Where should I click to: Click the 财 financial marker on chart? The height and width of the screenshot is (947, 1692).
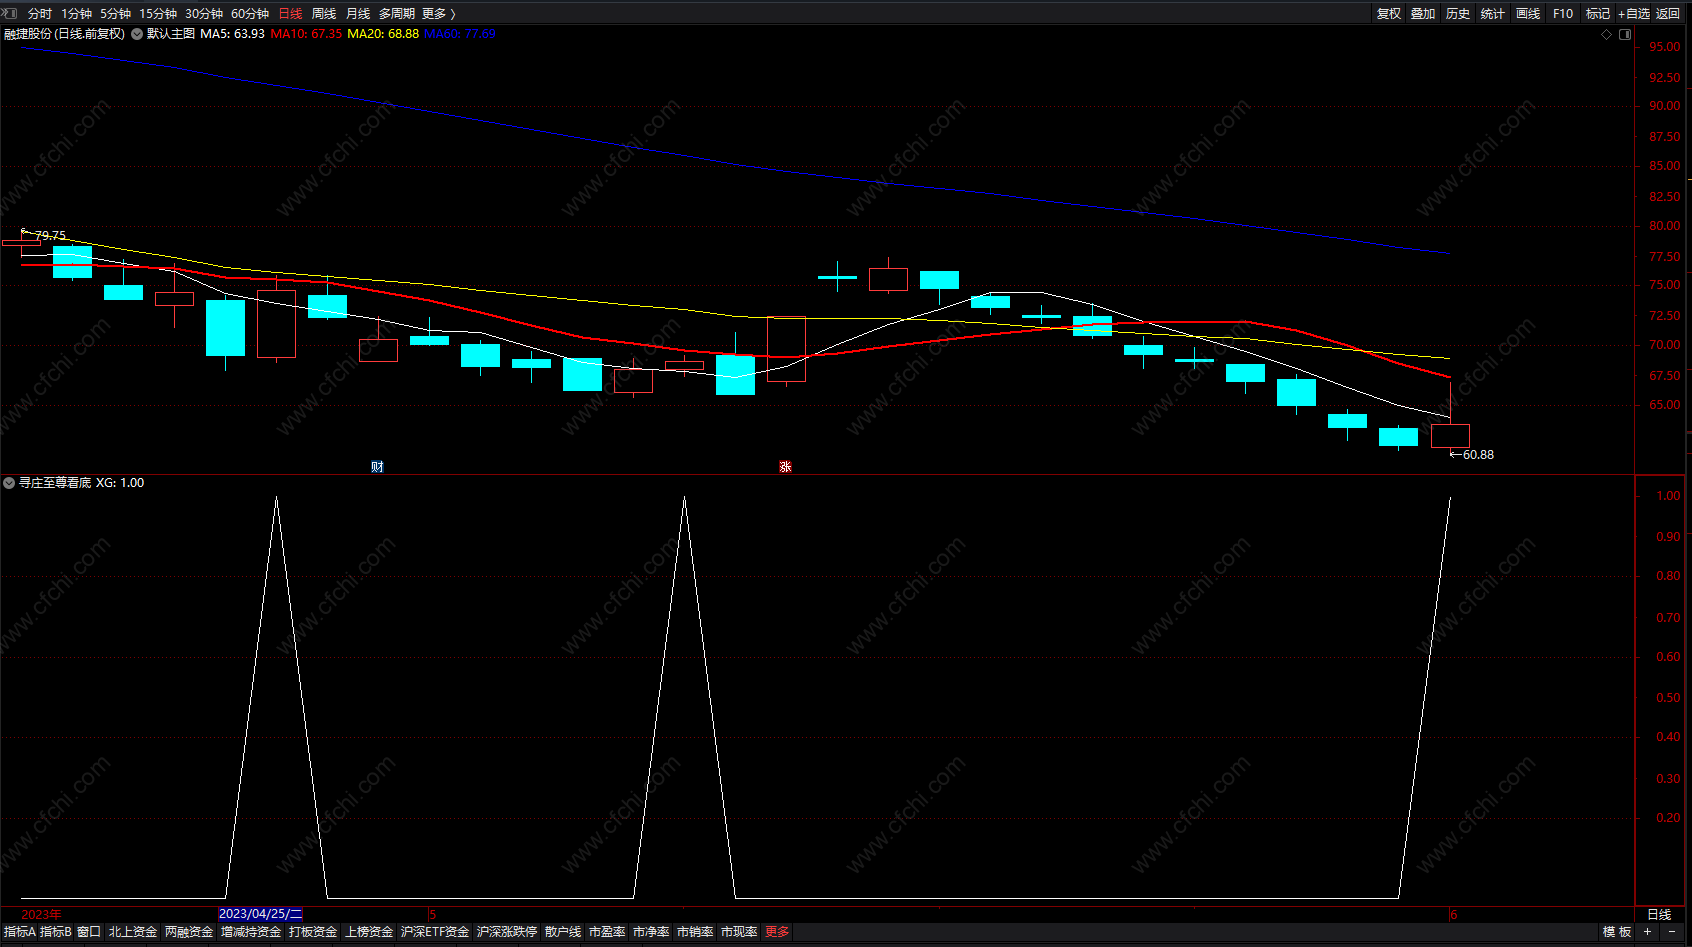[377, 467]
